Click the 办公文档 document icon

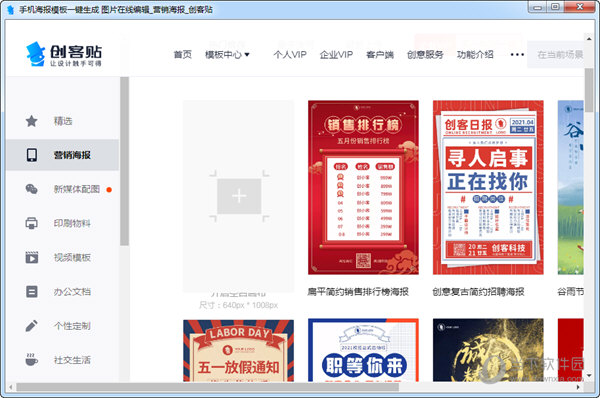point(31,292)
